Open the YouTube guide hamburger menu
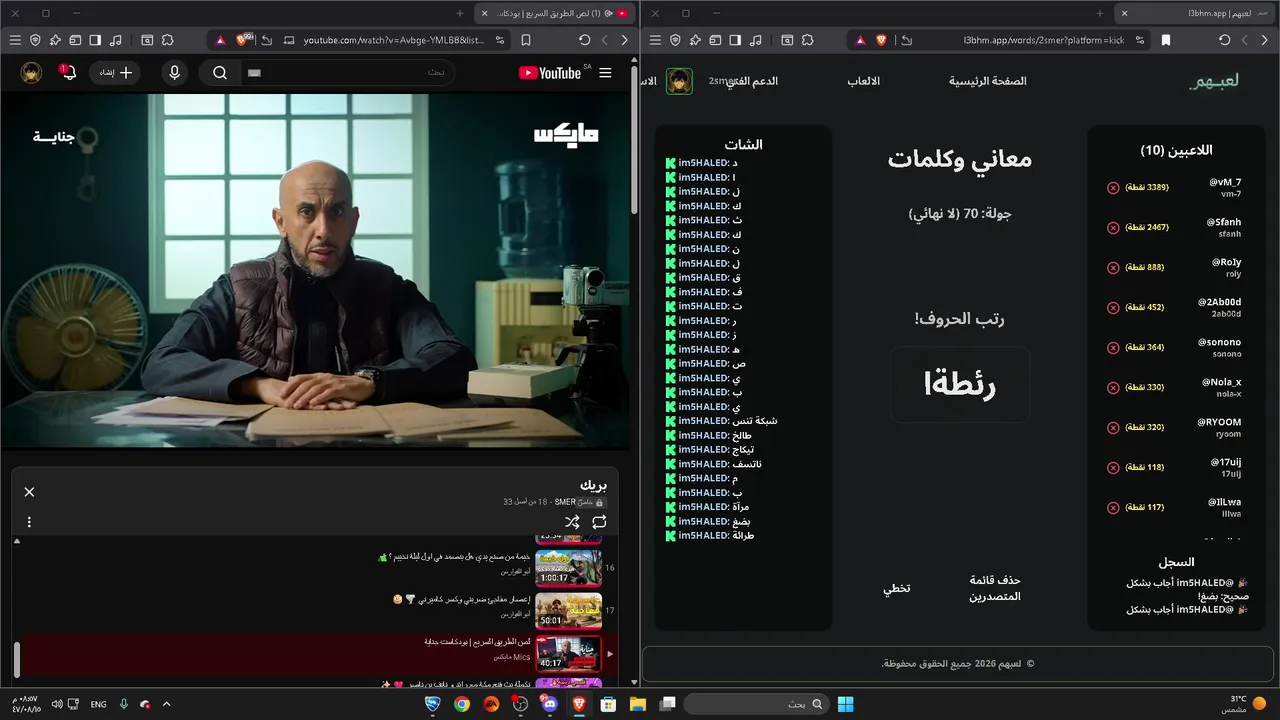 pos(605,73)
